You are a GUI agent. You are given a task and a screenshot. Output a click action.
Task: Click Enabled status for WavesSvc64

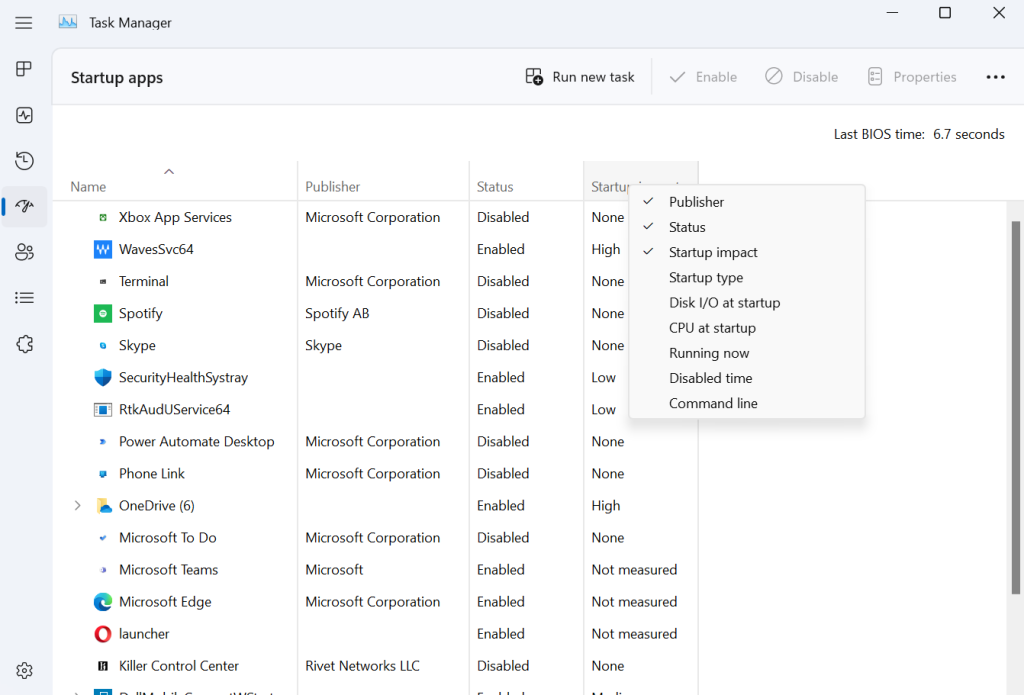501,250
